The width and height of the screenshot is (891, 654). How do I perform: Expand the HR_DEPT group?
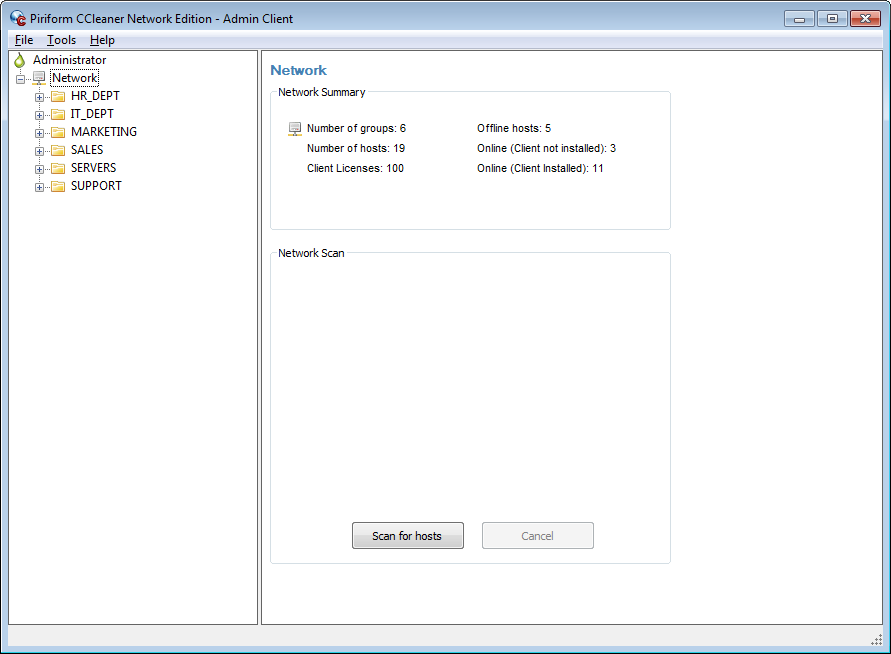pyautogui.click(x=39, y=97)
